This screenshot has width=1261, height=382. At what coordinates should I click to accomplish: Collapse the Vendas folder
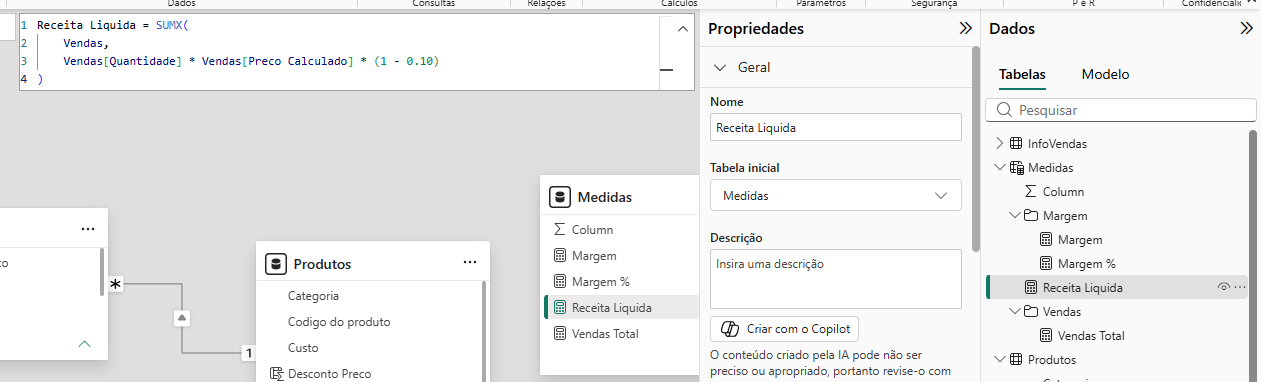(x=1016, y=312)
